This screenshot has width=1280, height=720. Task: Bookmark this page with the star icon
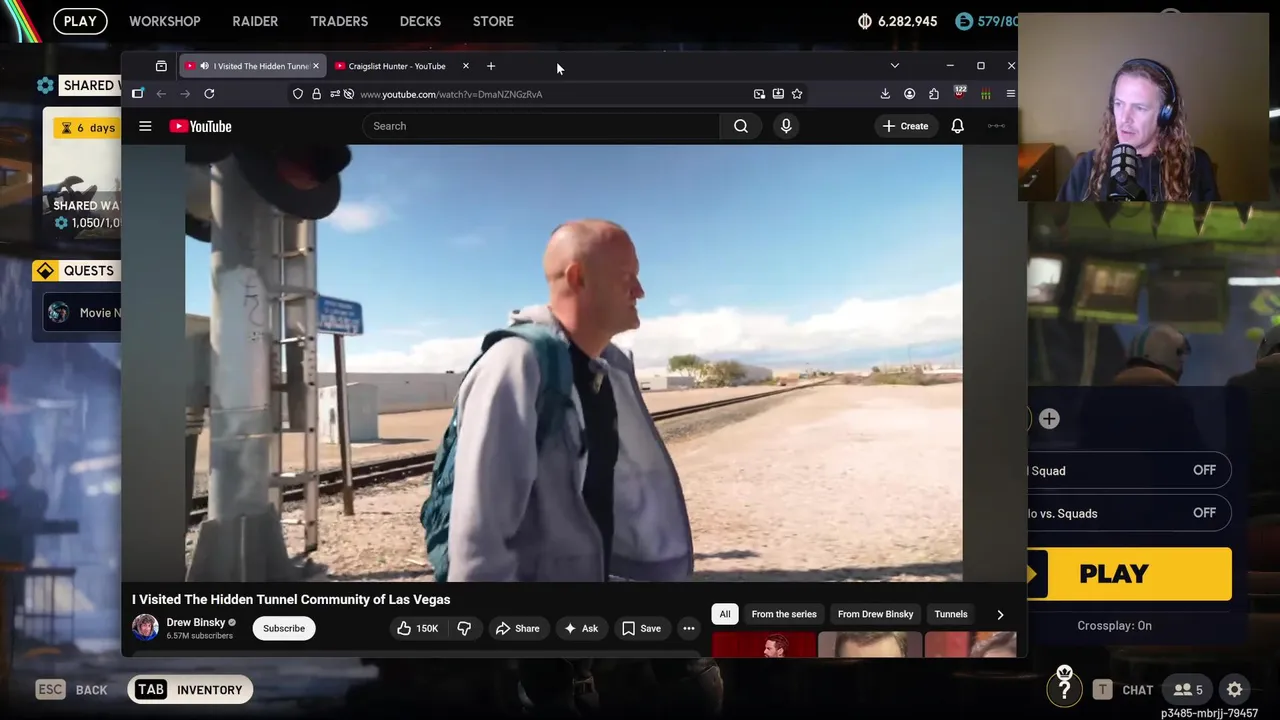coord(797,94)
